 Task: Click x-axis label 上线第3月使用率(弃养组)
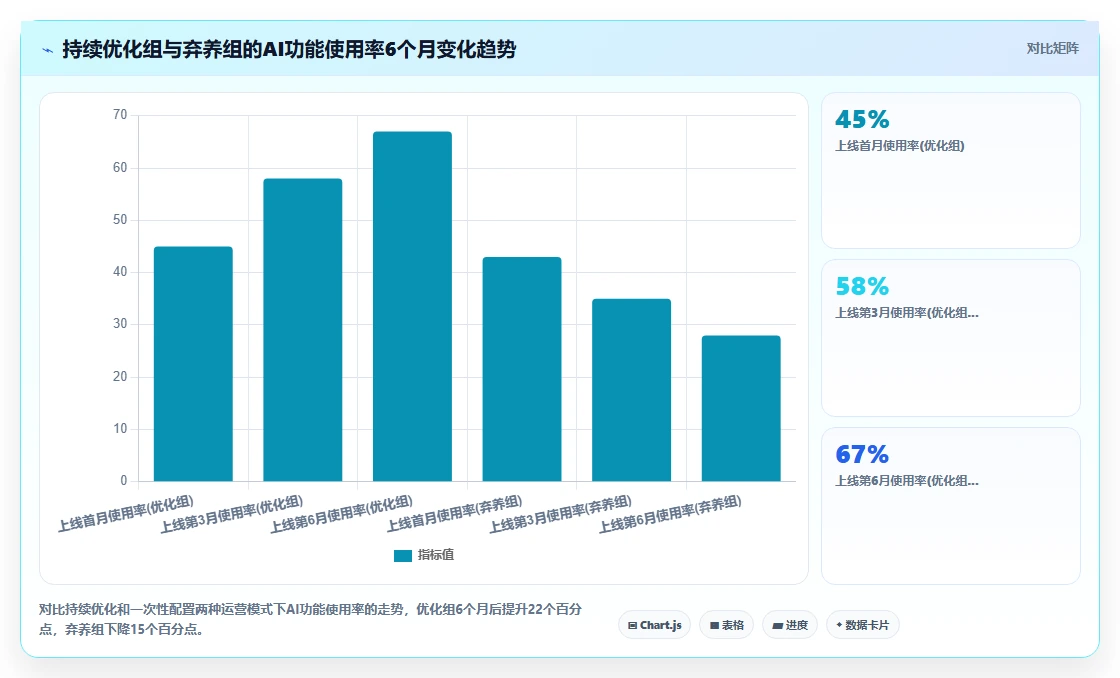tap(561, 514)
